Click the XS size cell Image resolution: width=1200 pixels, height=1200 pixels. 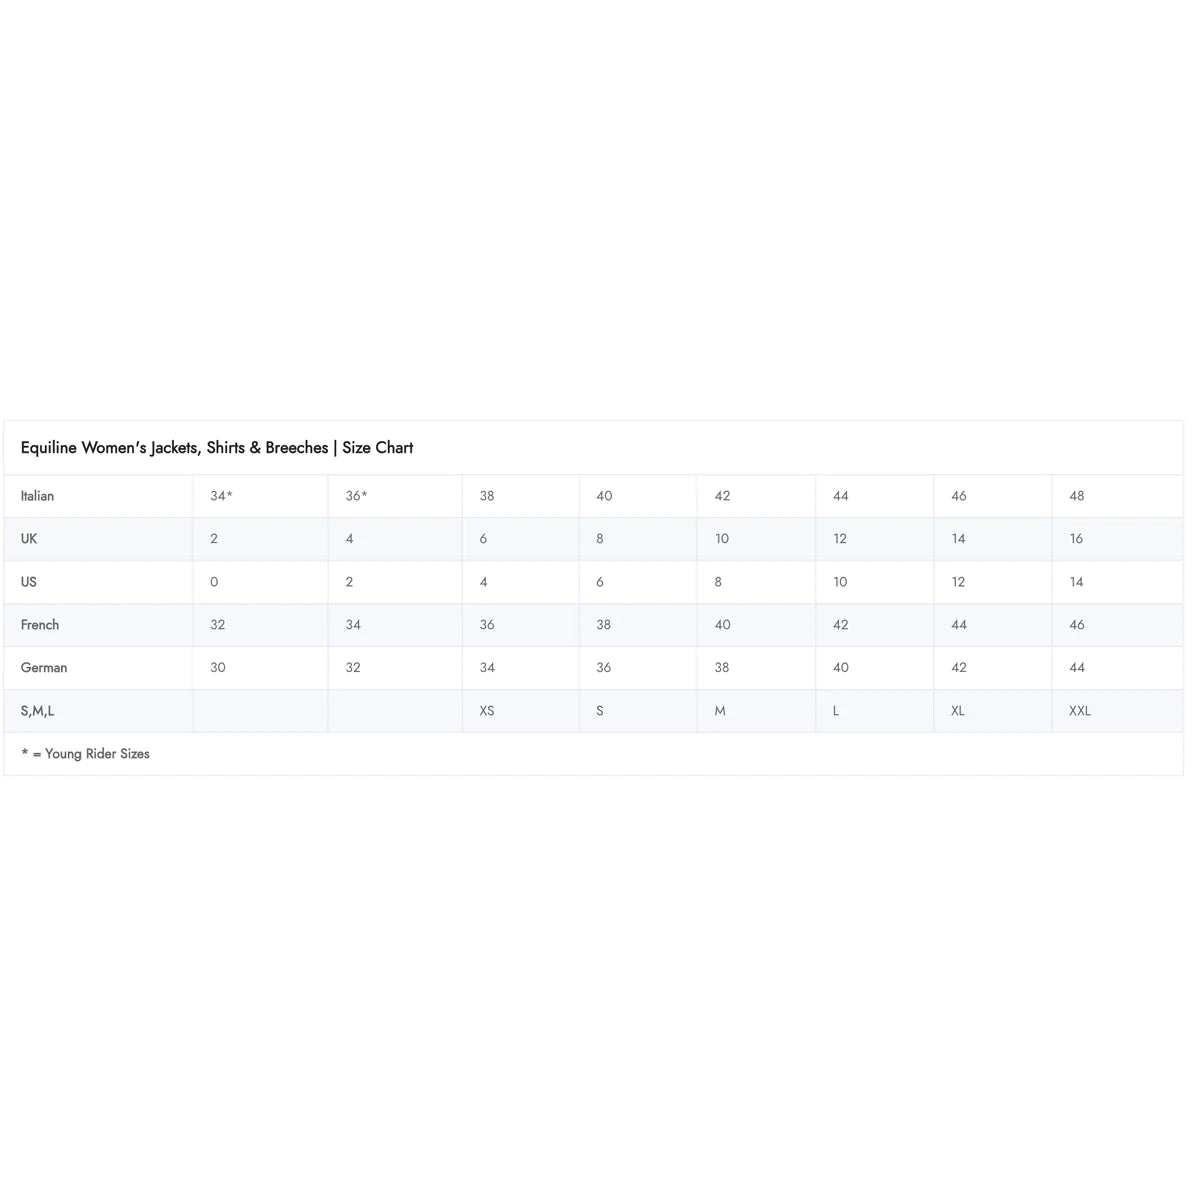pos(487,711)
